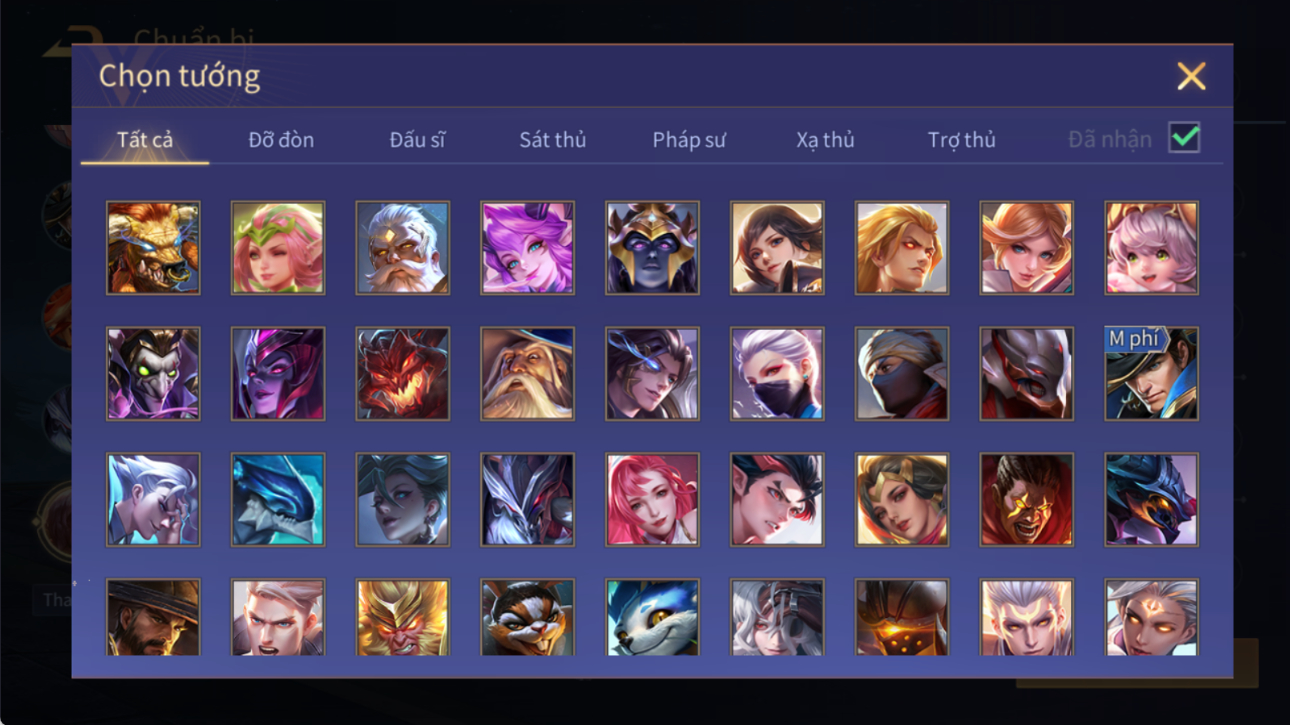The width and height of the screenshot is (1290, 725).
Task: Choose the pink-haired elf with green crown
Action: pyautogui.click(x=278, y=248)
